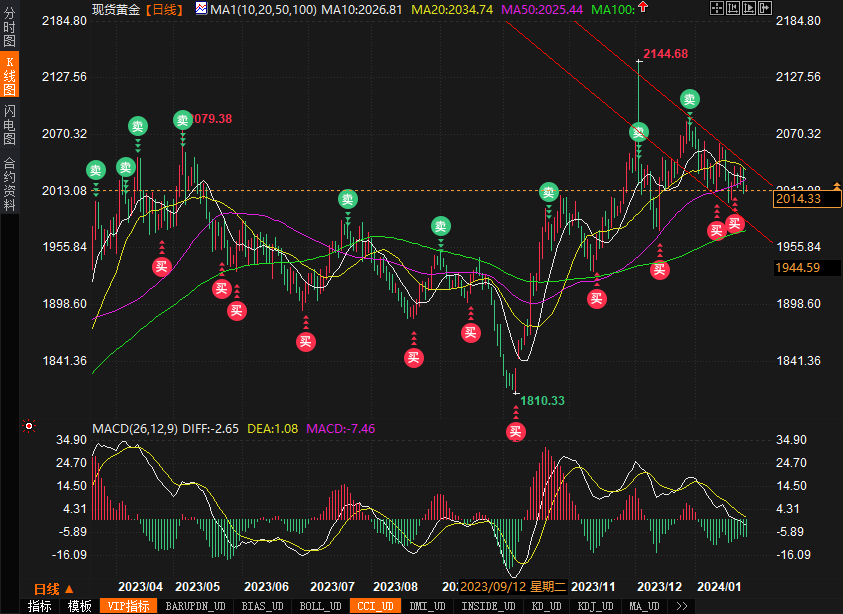Click the sell marker below 2144.68 peak

tap(639, 132)
